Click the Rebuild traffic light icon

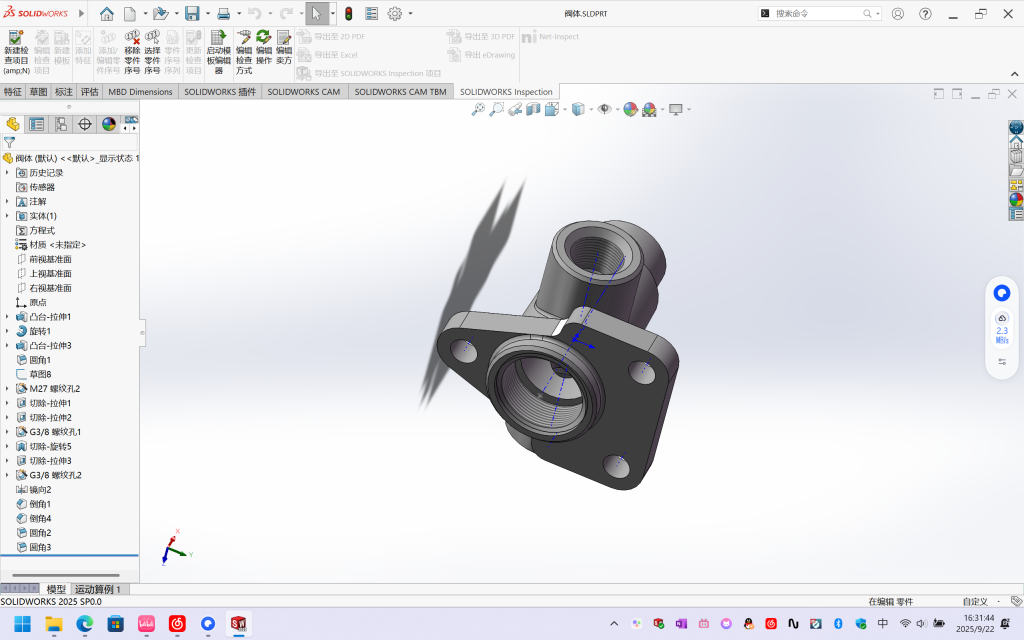tap(348, 14)
